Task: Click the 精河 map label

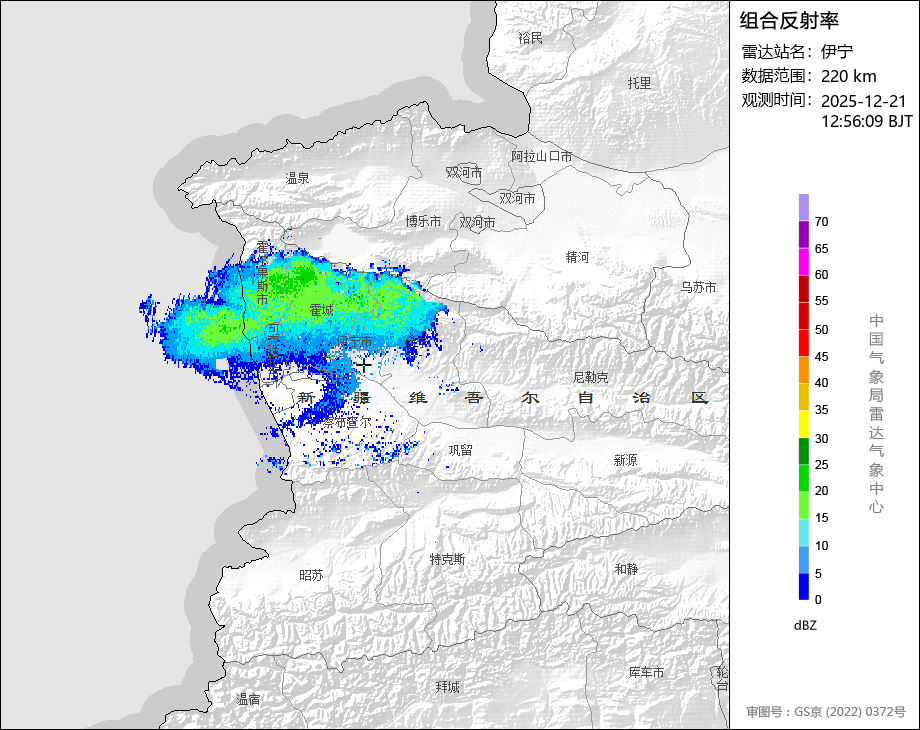Action: [577, 257]
